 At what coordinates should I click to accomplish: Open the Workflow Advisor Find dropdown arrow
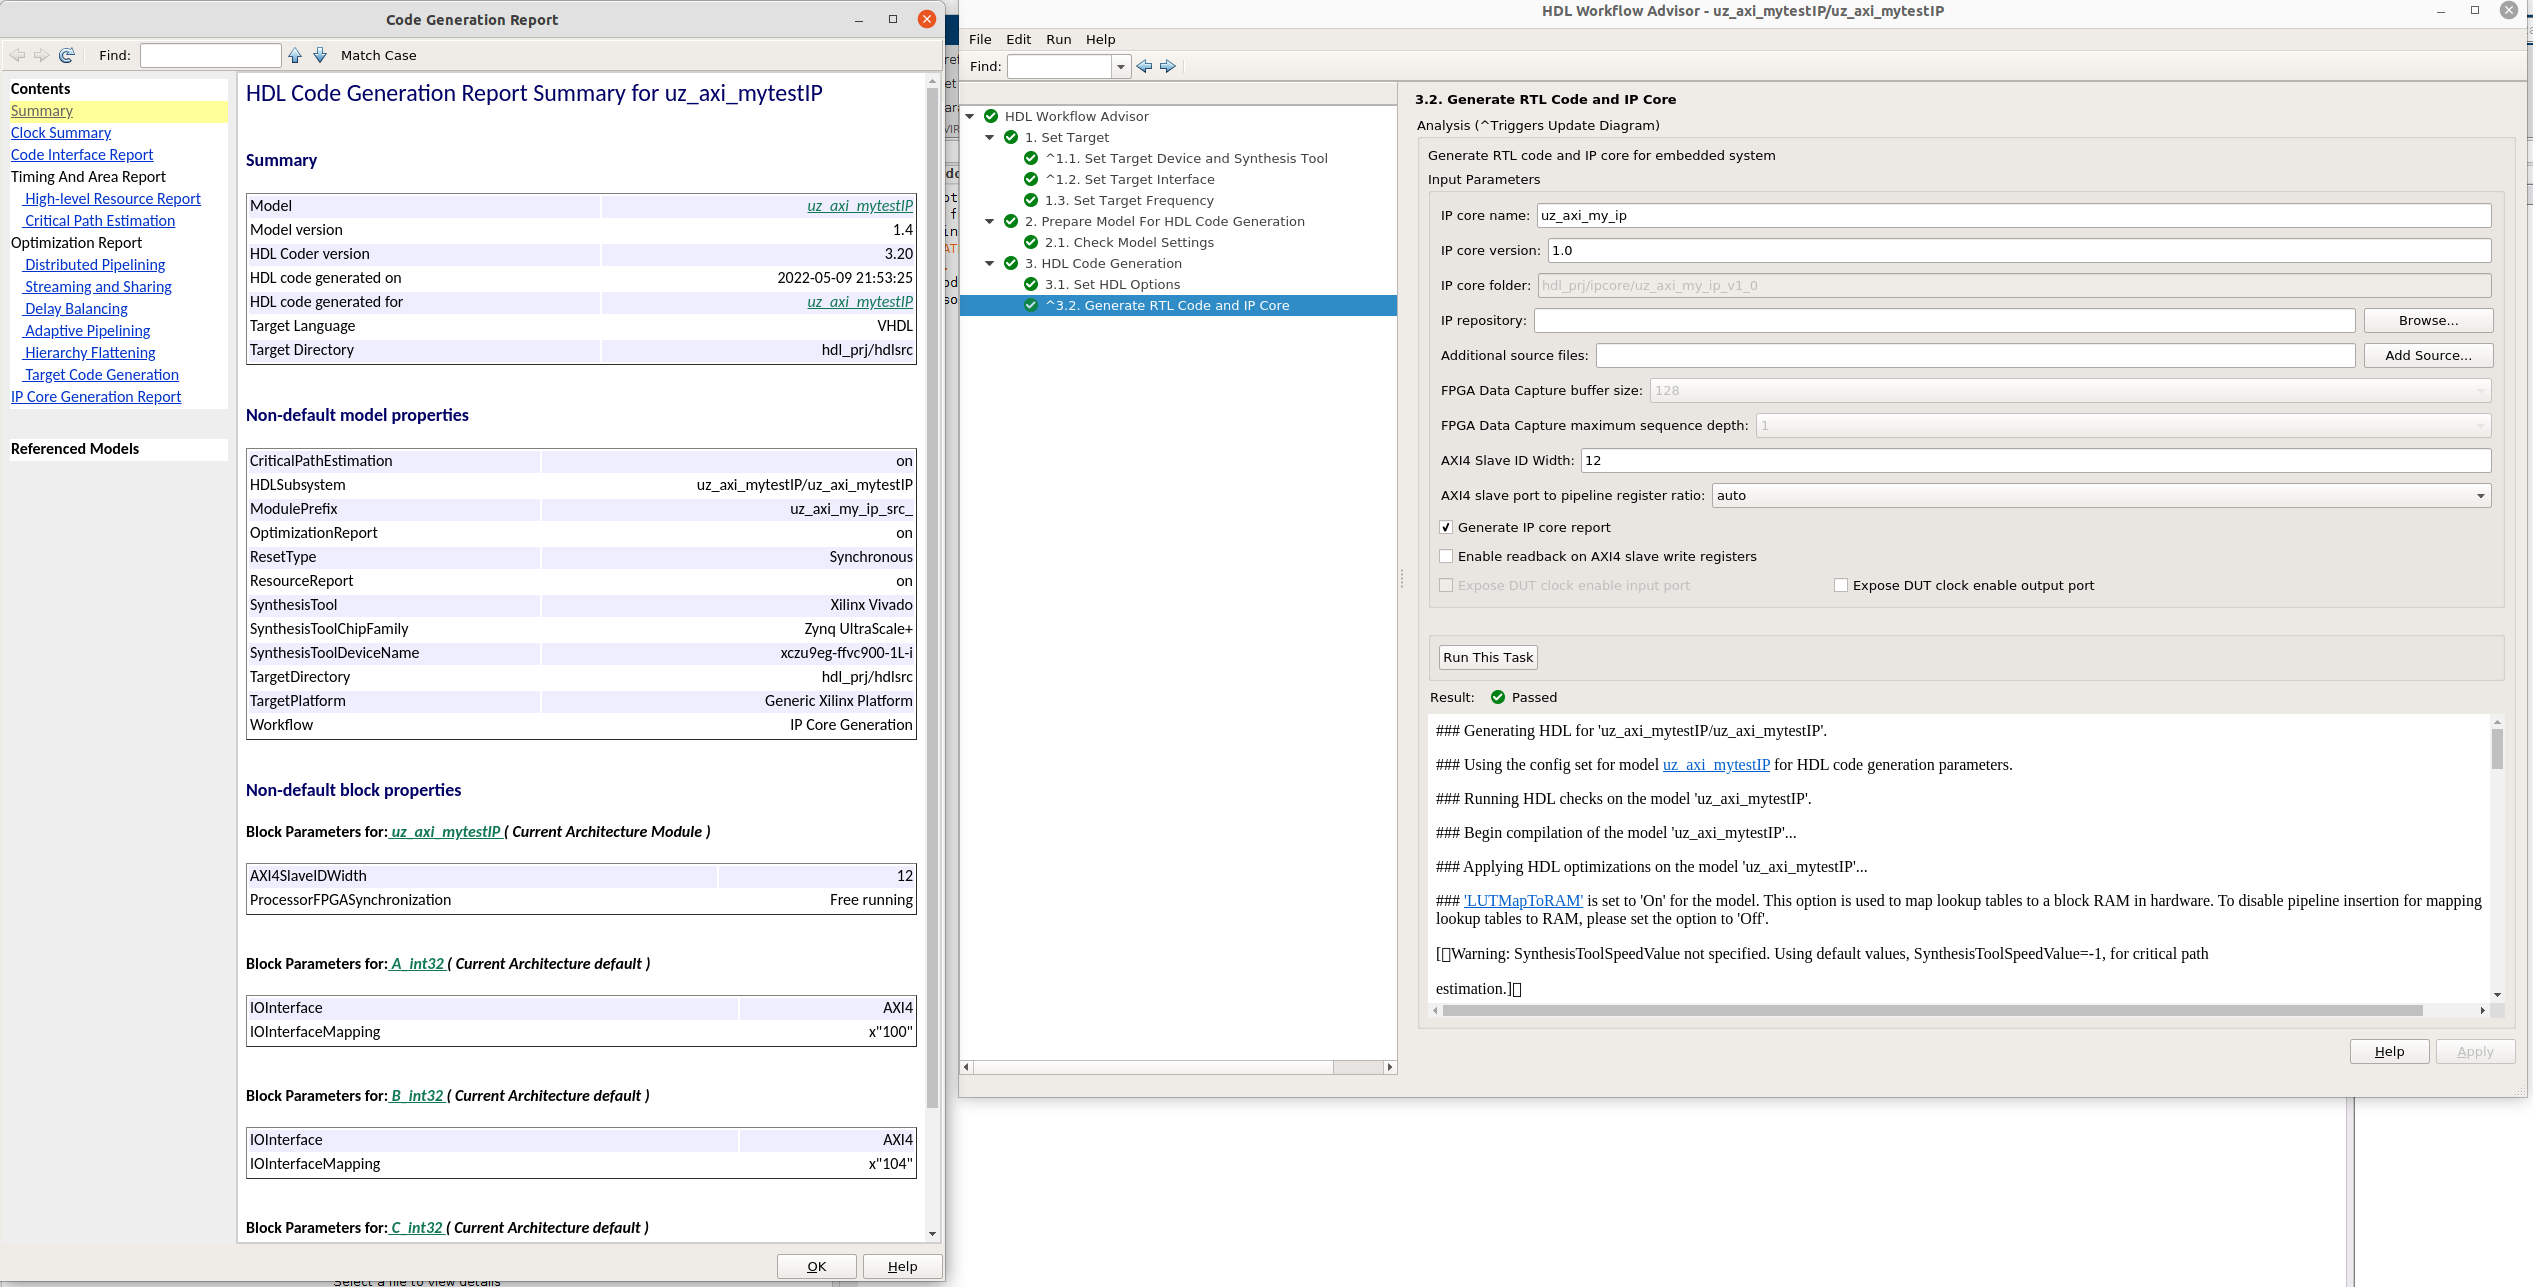pyautogui.click(x=1120, y=66)
